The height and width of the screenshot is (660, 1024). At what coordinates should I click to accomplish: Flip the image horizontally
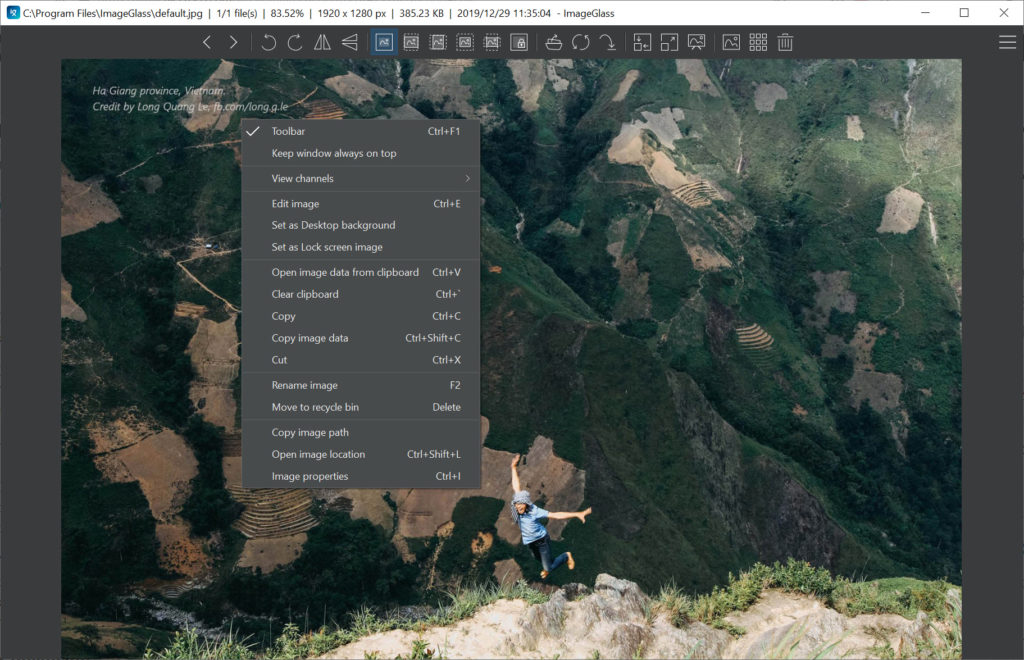click(x=322, y=42)
